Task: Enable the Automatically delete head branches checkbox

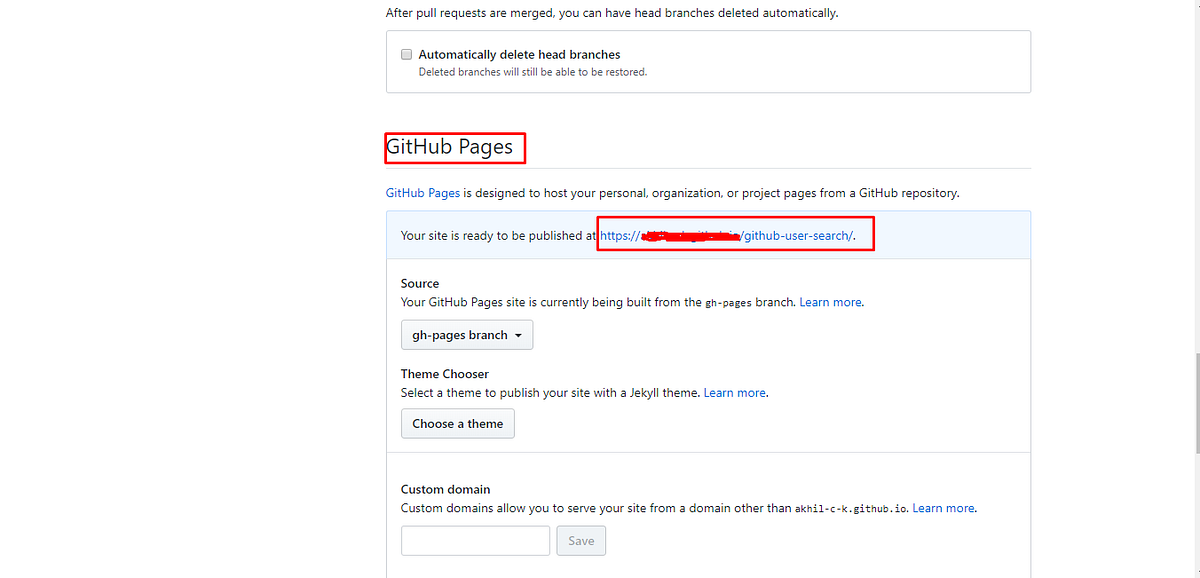Action: (x=406, y=54)
